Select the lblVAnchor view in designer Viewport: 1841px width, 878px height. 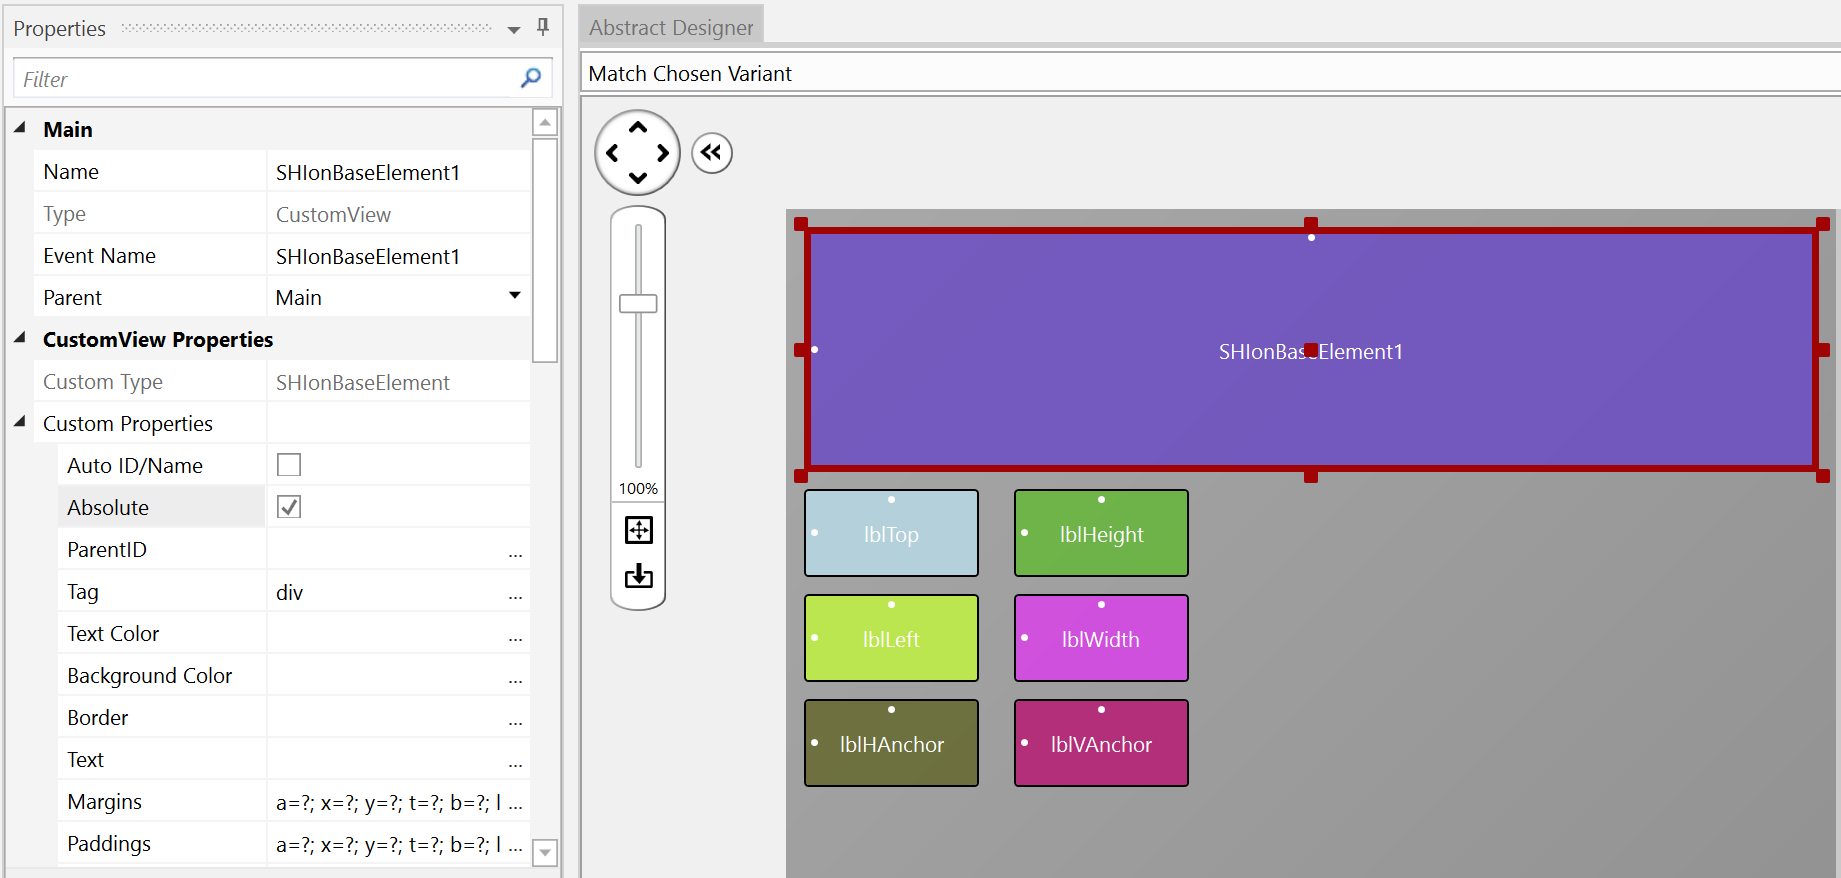(1101, 743)
